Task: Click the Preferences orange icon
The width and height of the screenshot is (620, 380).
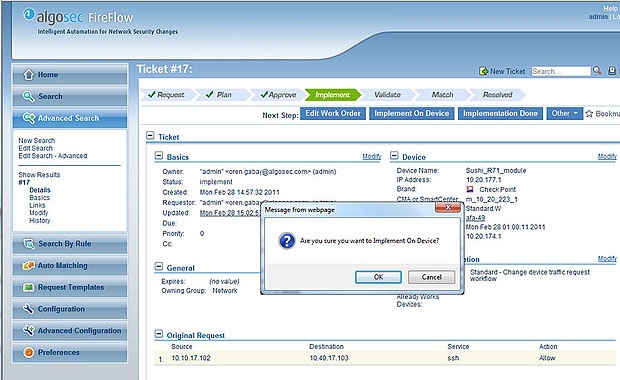Action: pyautogui.click(x=28, y=352)
